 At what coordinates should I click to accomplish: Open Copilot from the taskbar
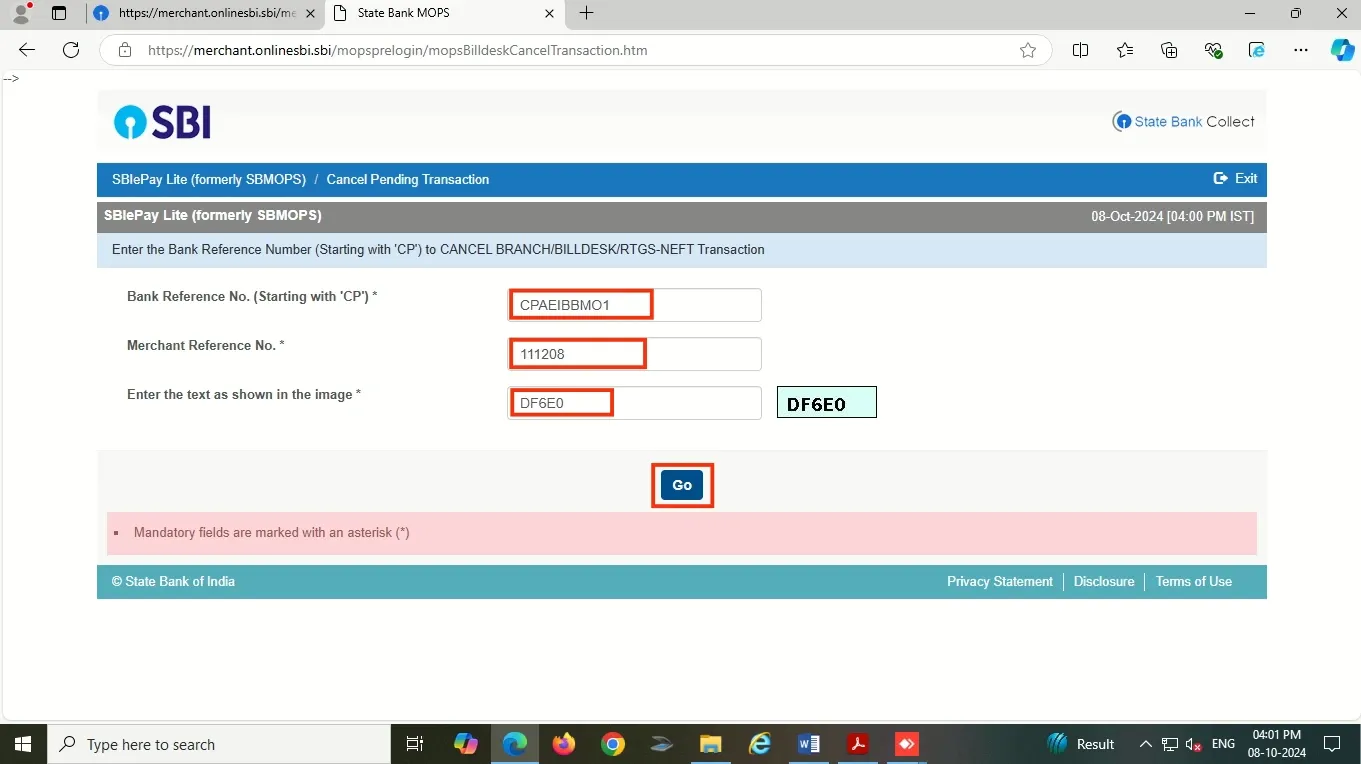[465, 744]
